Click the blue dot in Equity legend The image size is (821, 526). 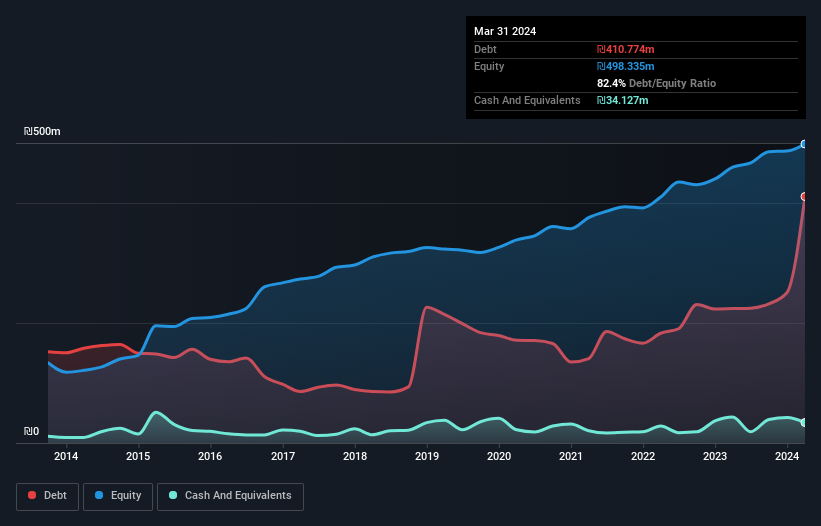pyautogui.click(x=99, y=495)
